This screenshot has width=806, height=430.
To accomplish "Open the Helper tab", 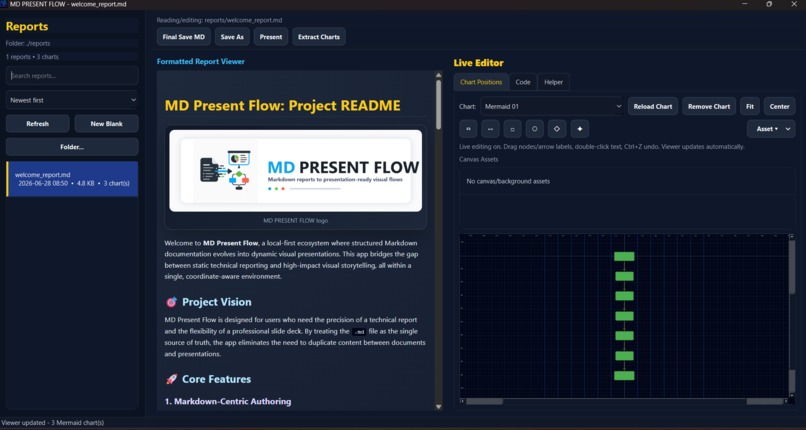I will pyautogui.click(x=554, y=82).
